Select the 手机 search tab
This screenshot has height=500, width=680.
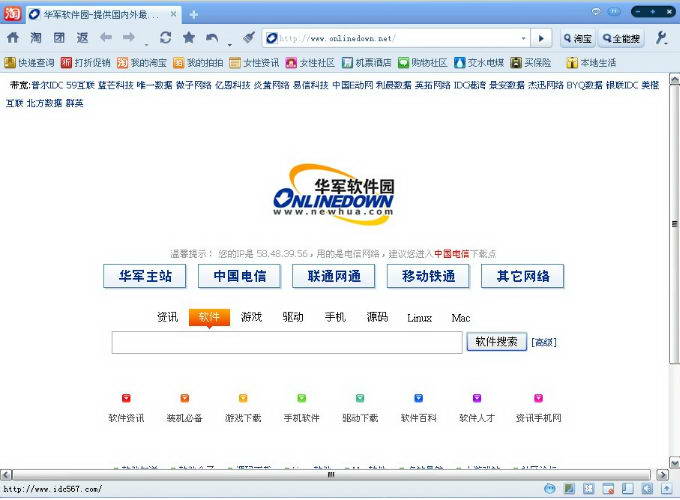pyautogui.click(x=335, y=317)
